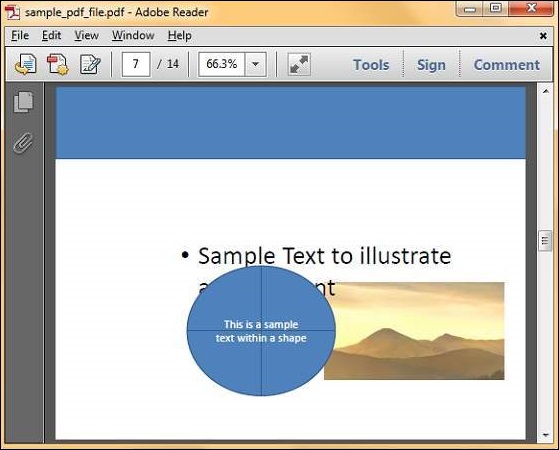The width and height of the screenshot is (559, 450).
Task: Click the export PDF to Word icon
Action: pyautogui.click(x=26, y=65)
